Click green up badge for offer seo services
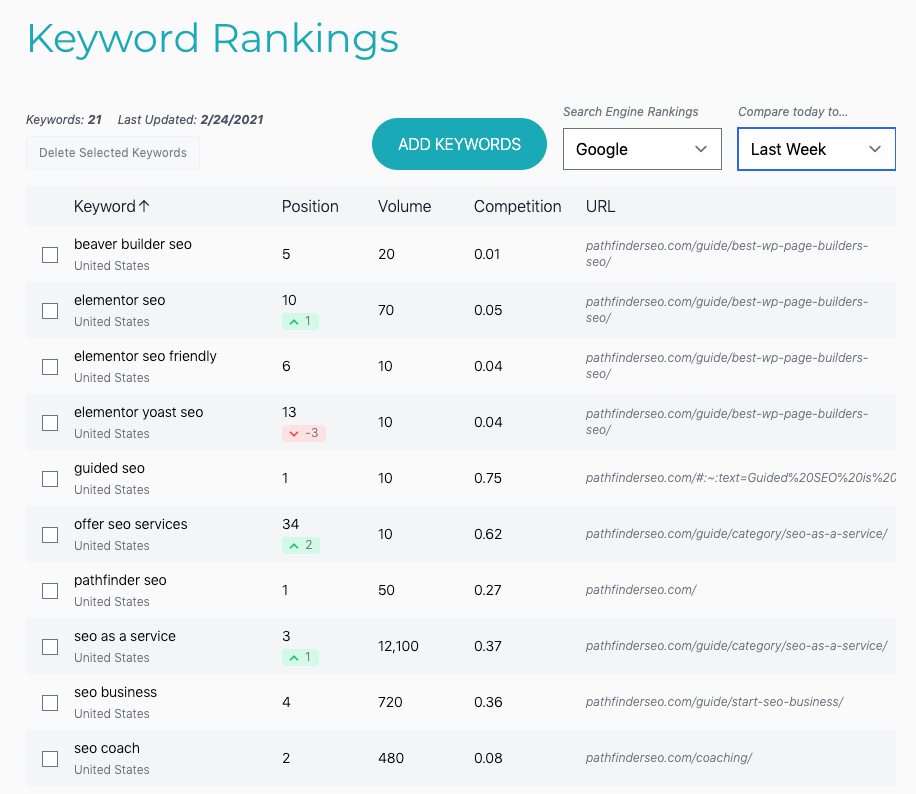The image size is (916, 794). pyautogui.click(x=300, y=546)
